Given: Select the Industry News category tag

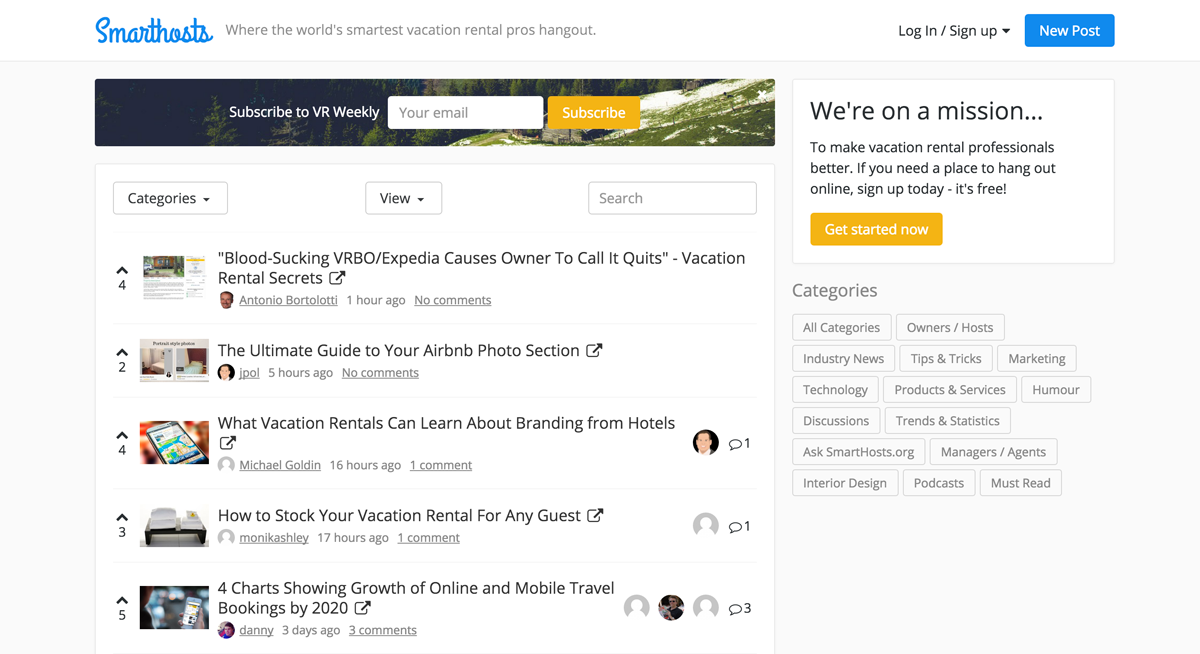Looking at the screenshot, I should (843, 358).
